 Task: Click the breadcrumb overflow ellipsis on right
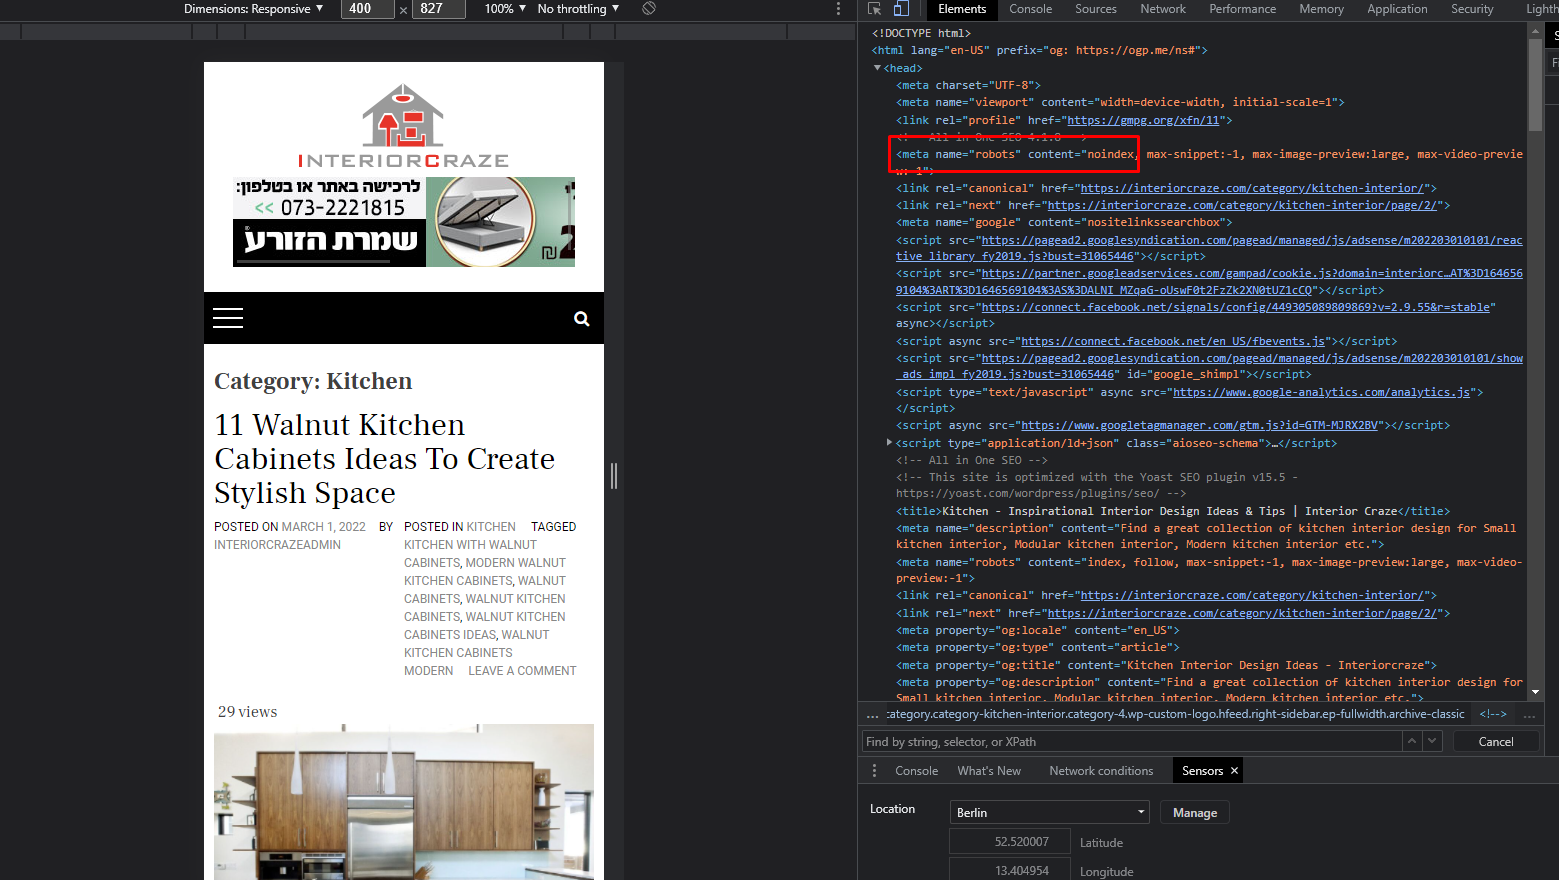pyautogui.click(x=1529, y=715)
